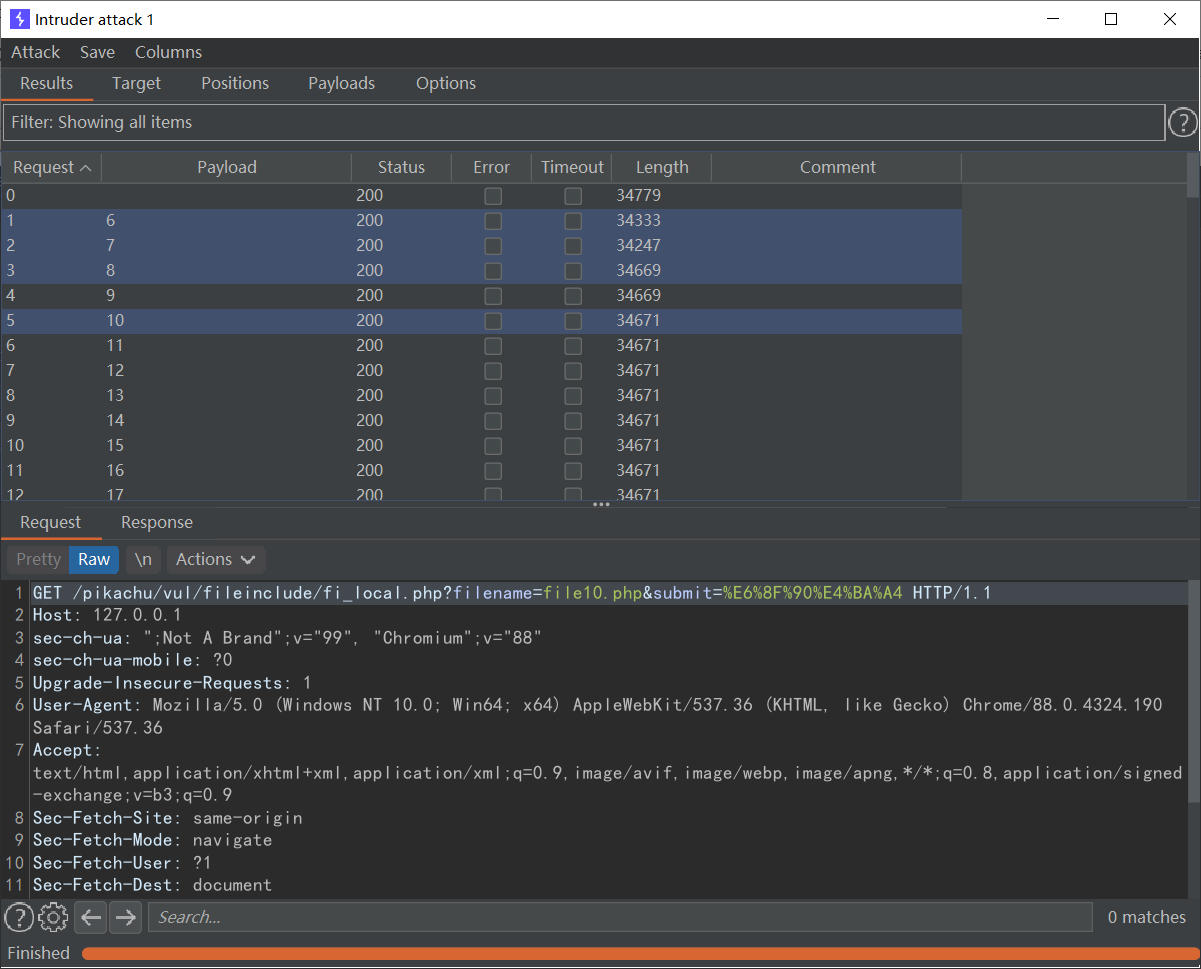Click in the Search input field
Viewport: 1201px width, 969px height.
pyautogui.click(x=620, y=917)
